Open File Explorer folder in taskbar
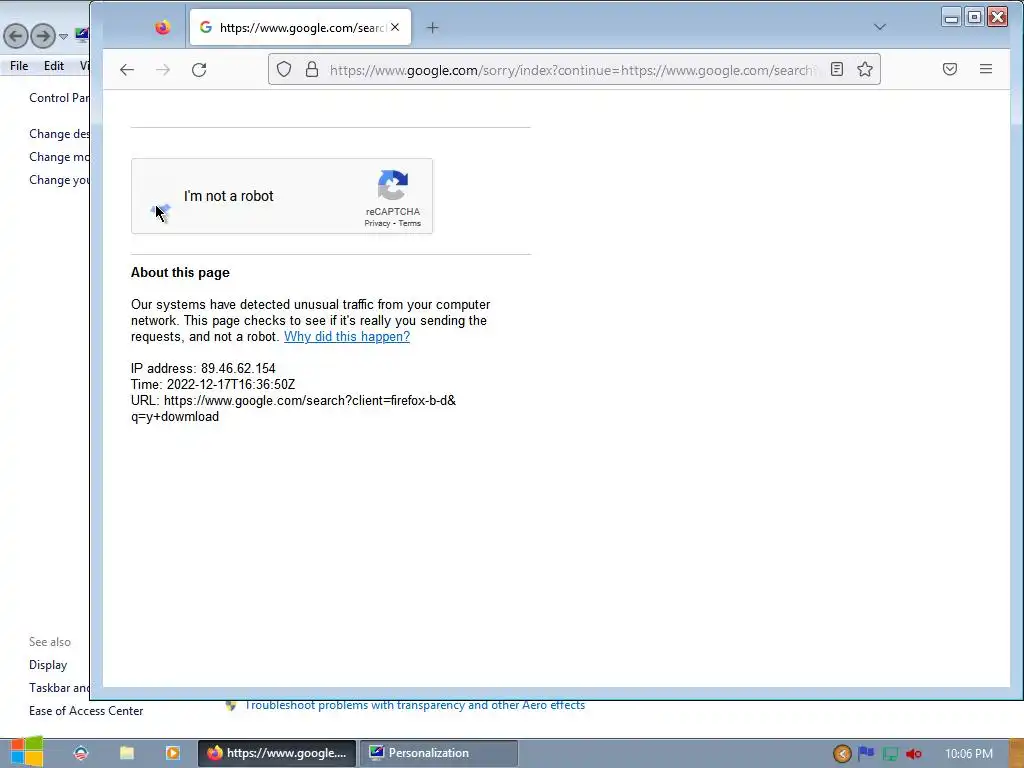Screen dimensions: 1024x768 click(127, 753)
